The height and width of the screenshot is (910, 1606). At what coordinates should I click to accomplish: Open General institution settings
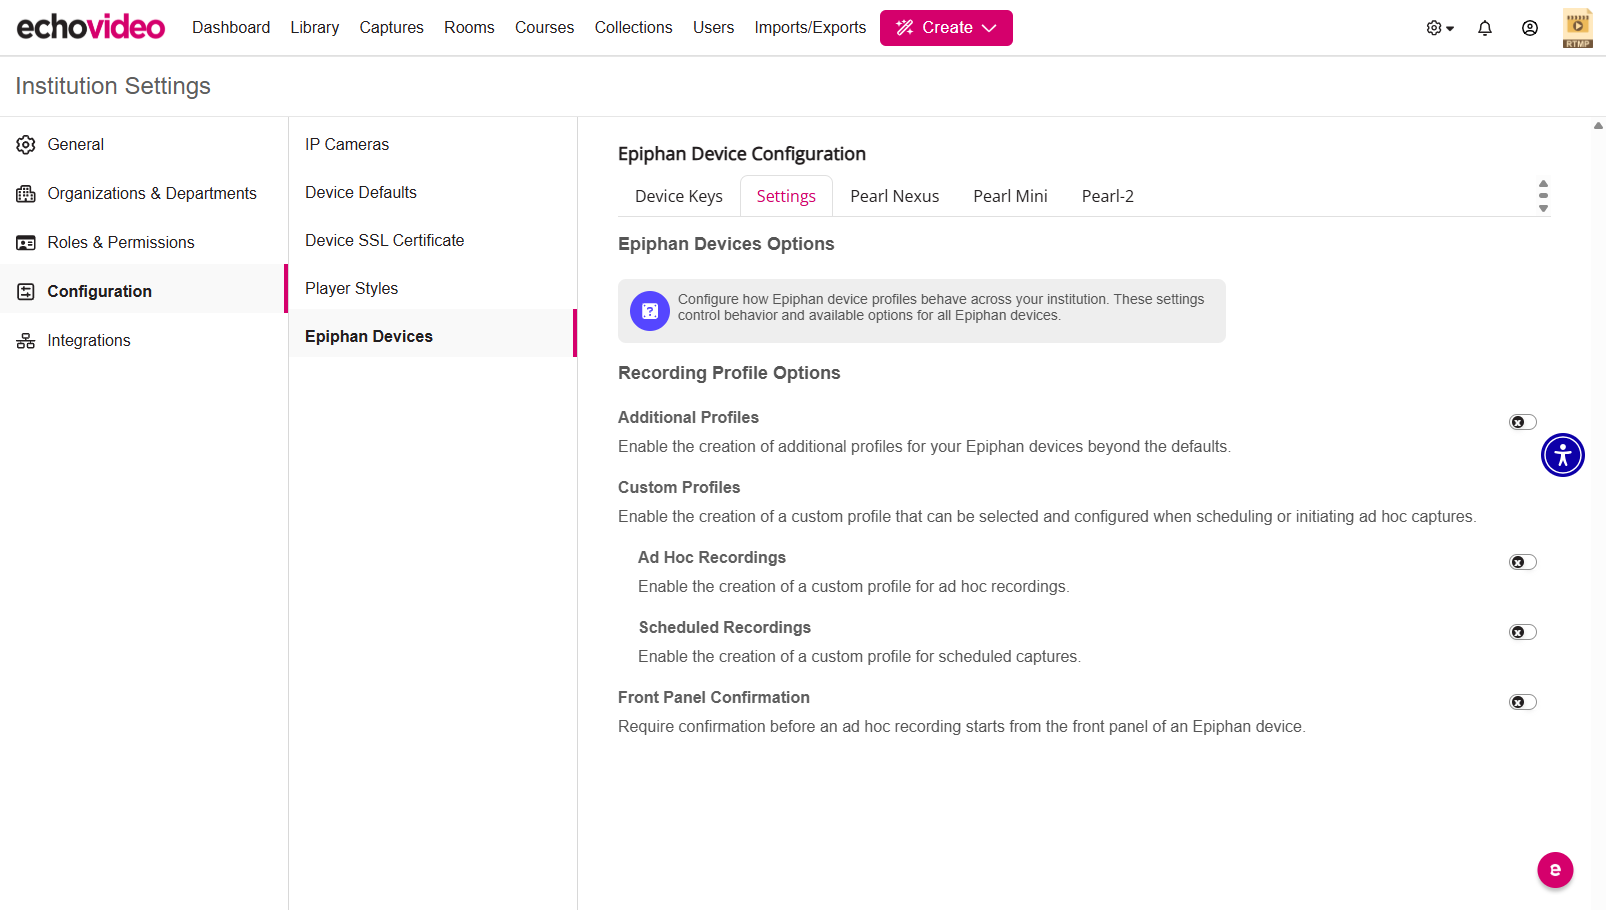144,145
